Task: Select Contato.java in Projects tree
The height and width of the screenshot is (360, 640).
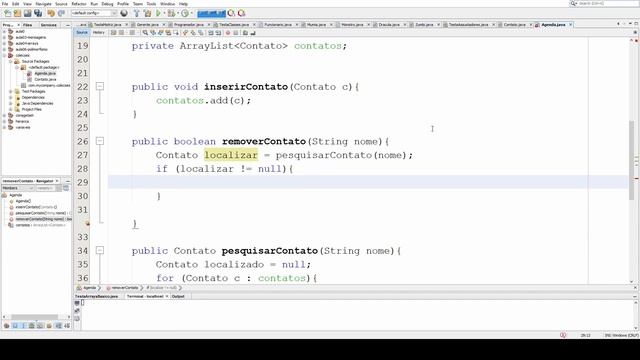Action: click(45, 79)
